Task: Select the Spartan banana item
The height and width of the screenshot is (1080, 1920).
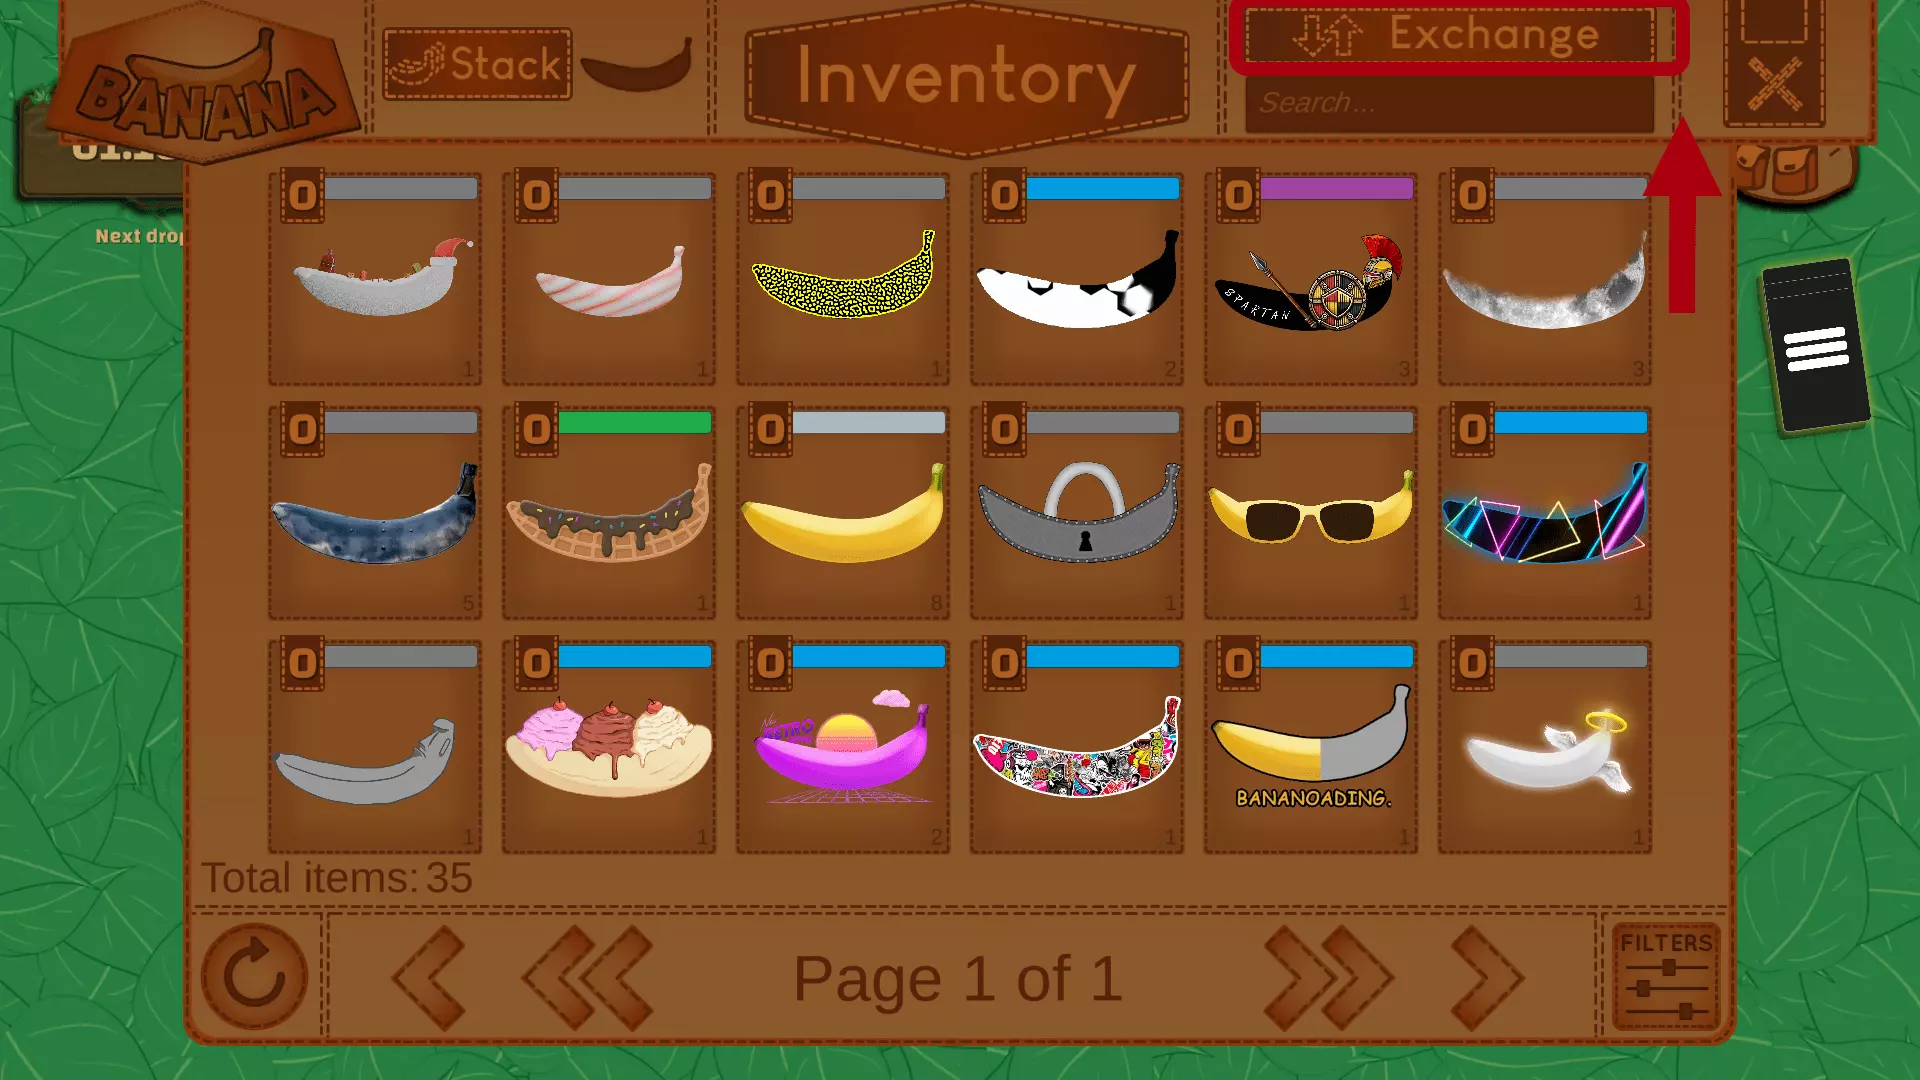Action: [1310, 279]
